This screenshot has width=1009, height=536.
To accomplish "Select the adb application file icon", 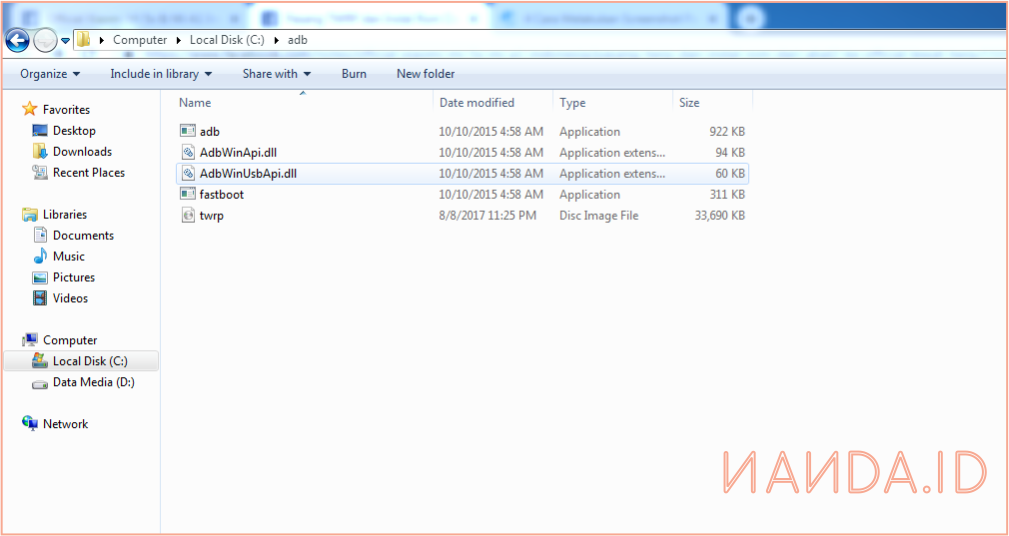I will pyautogui.click(x=188, y=131).
